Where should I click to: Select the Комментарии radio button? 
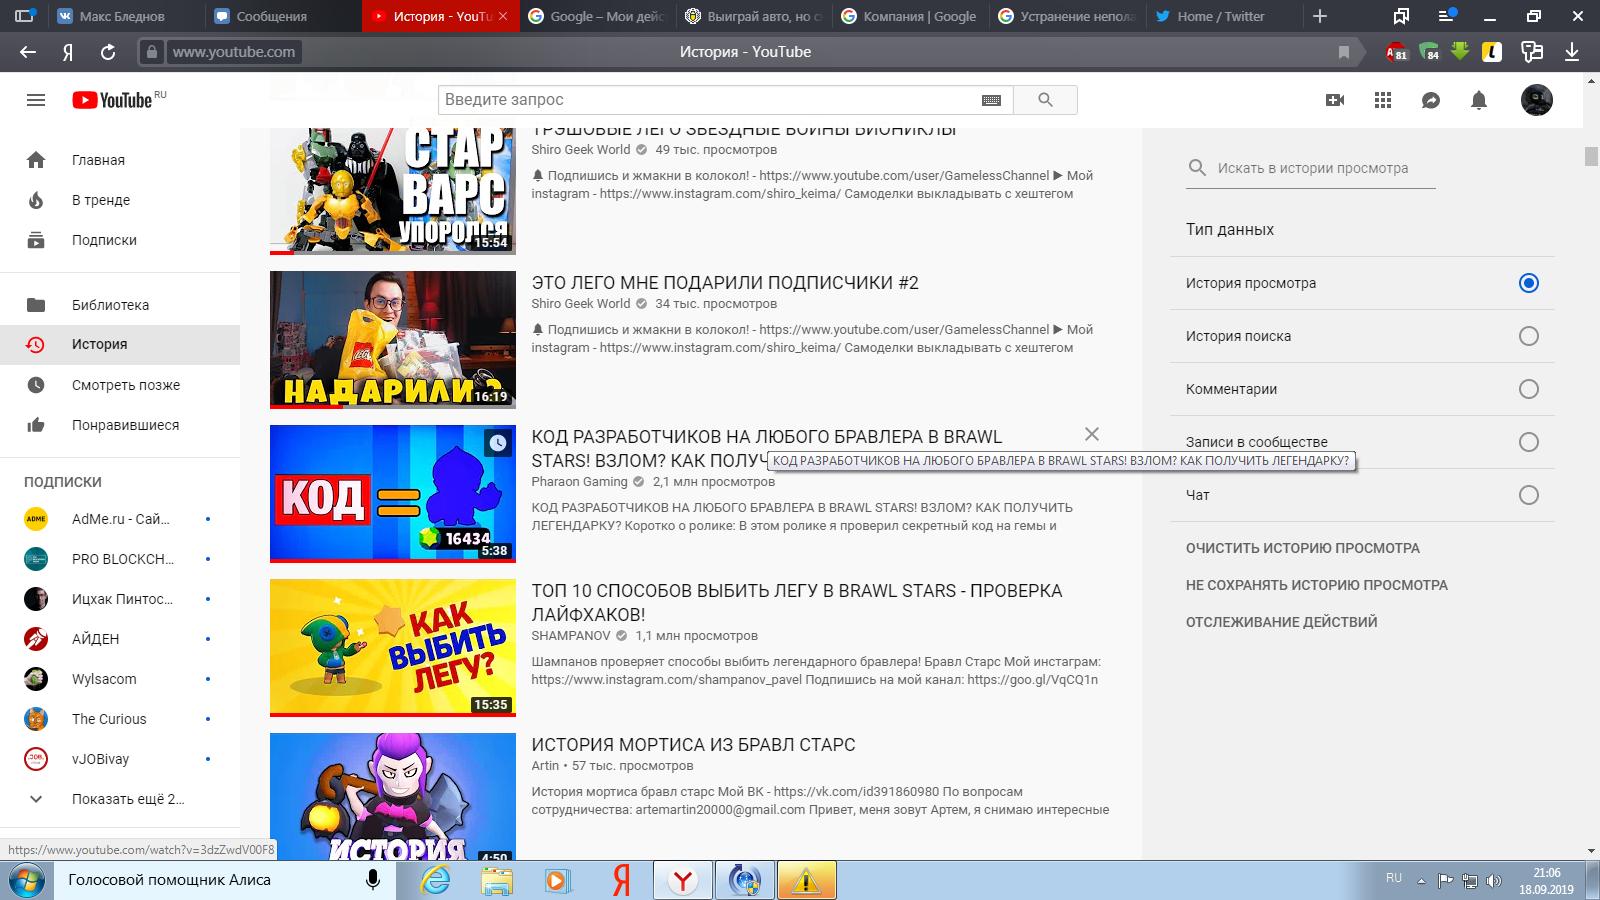[1528, 389]
